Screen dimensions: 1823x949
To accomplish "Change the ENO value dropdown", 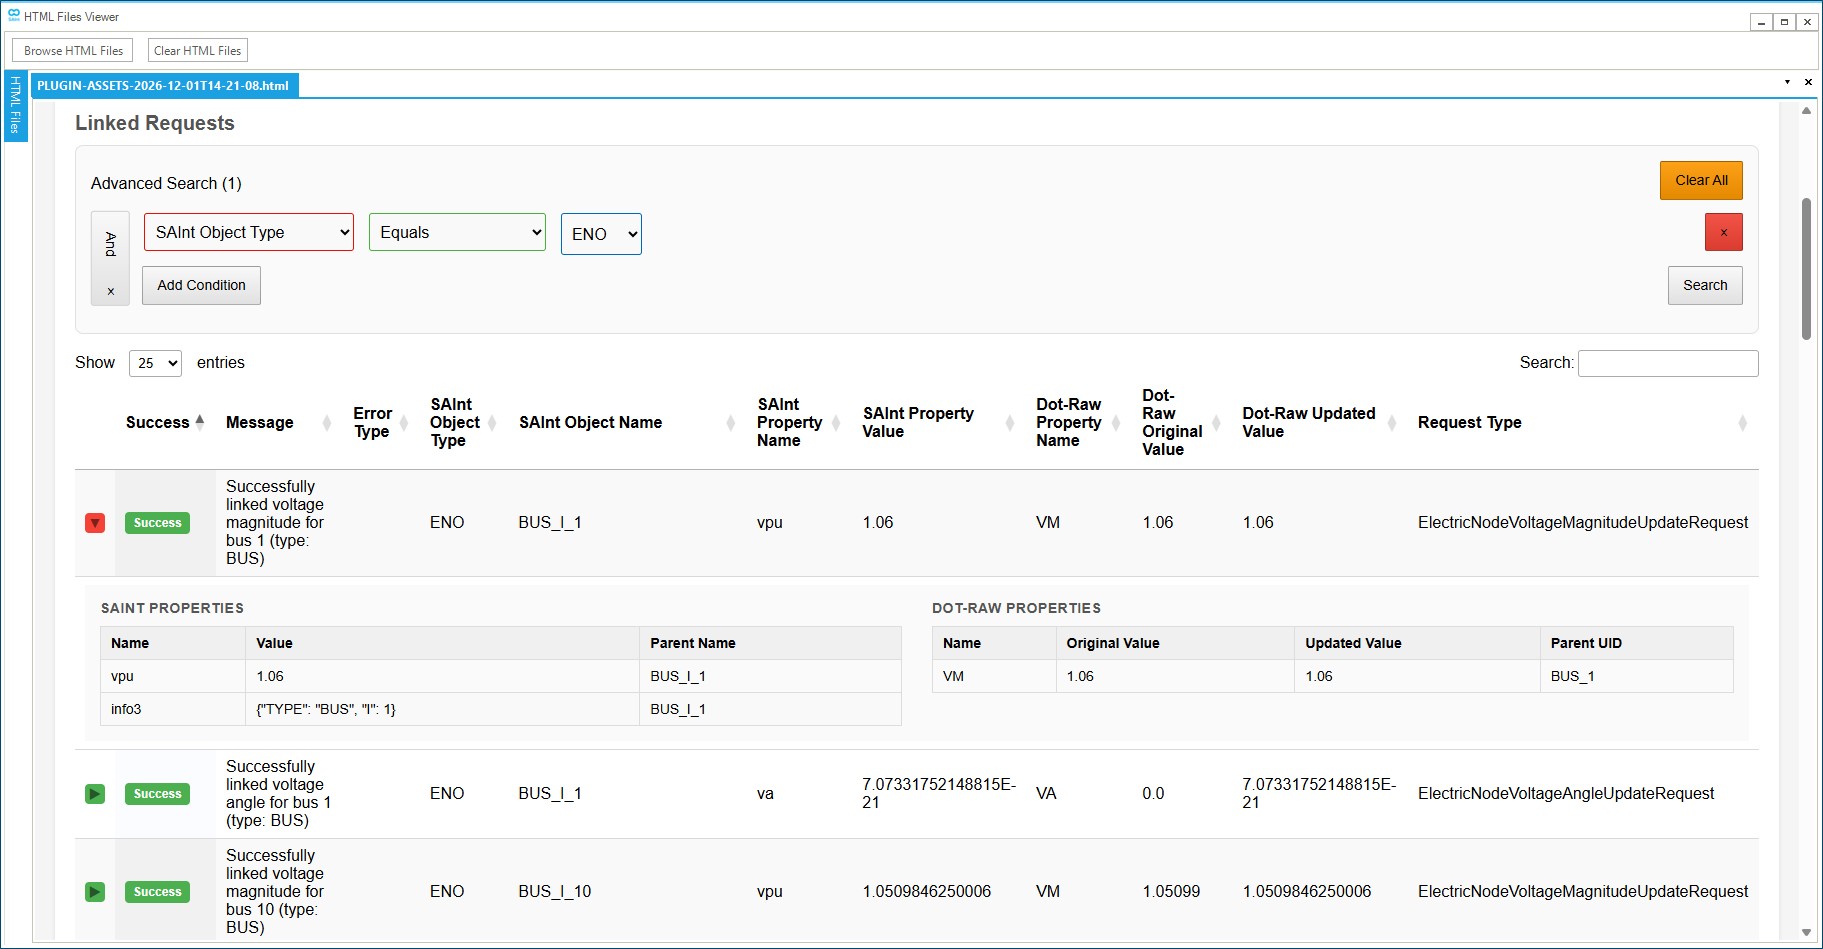I will coord(601,234).
